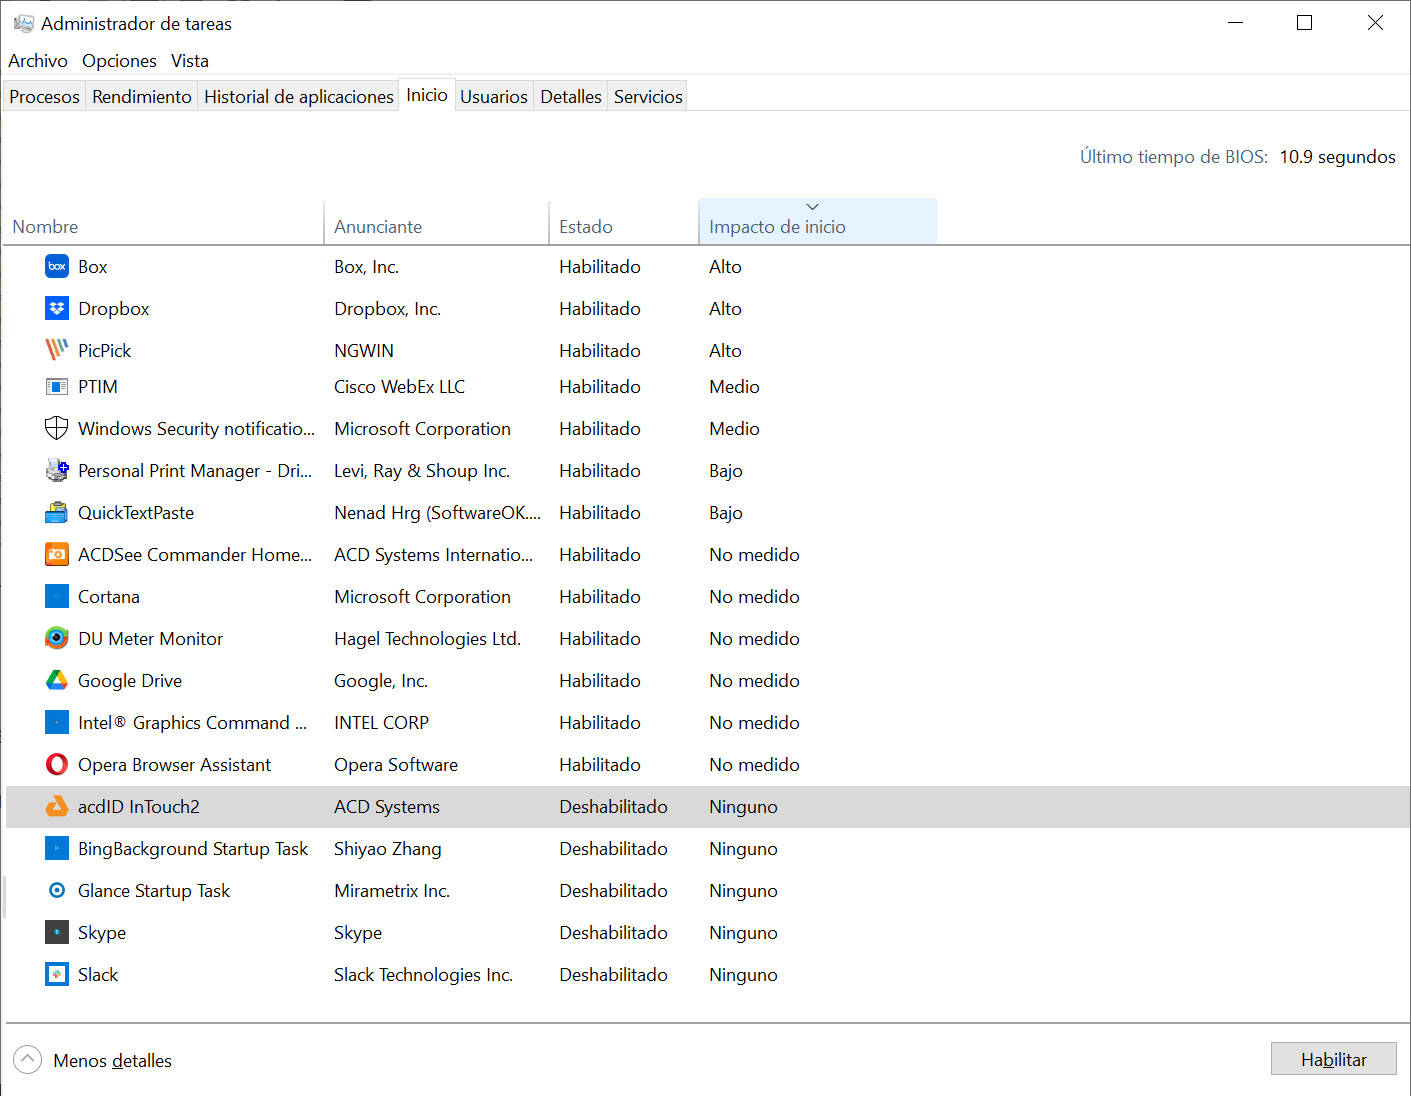Viewport: 1411px width, 1096px height.
Task: Click the Mirametrix Inc. publisher cell
Action: tap(392, 891)
